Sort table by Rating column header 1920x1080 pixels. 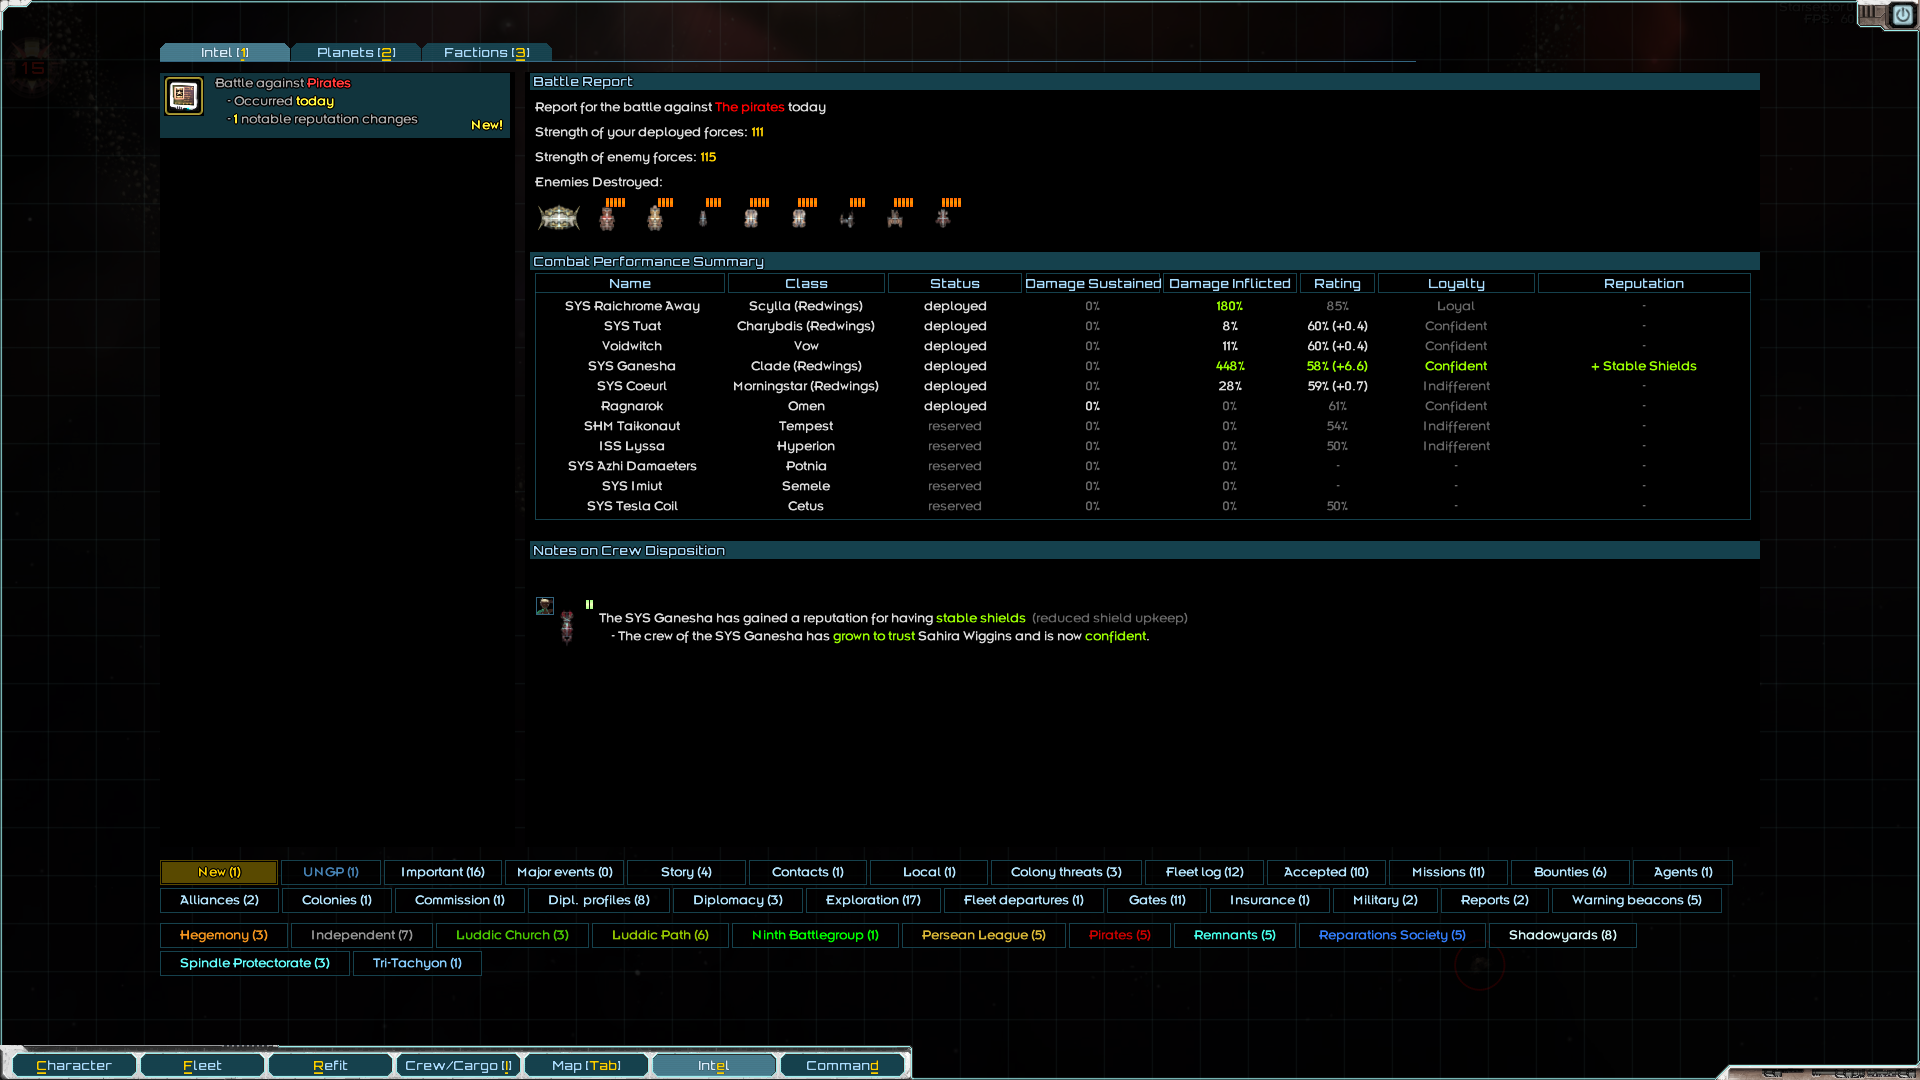point(1337,284)
